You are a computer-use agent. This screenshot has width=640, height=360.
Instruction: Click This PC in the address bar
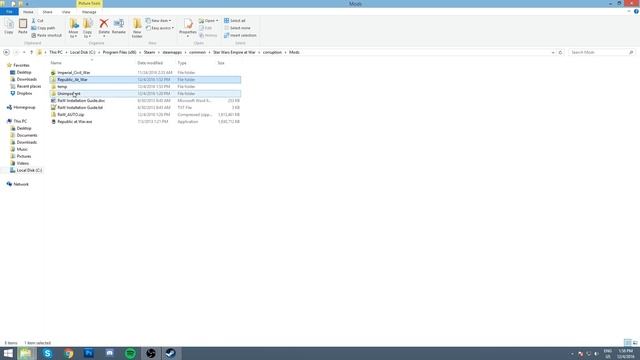[x=56, y=52]
